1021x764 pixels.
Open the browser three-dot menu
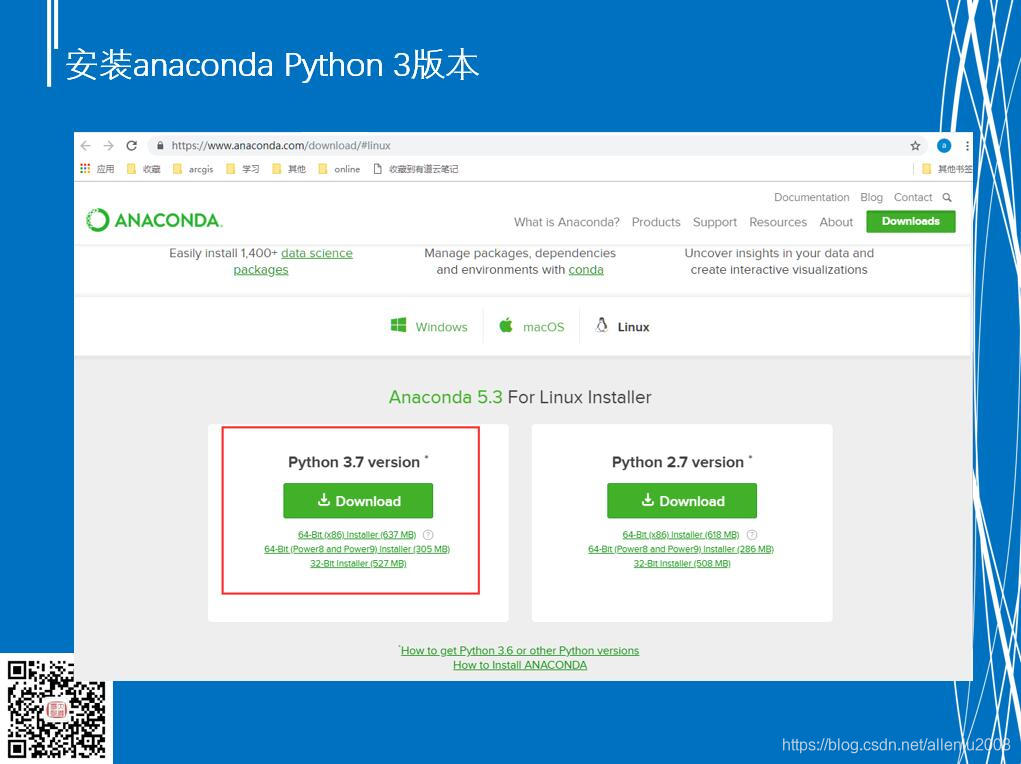pos(967,146)
